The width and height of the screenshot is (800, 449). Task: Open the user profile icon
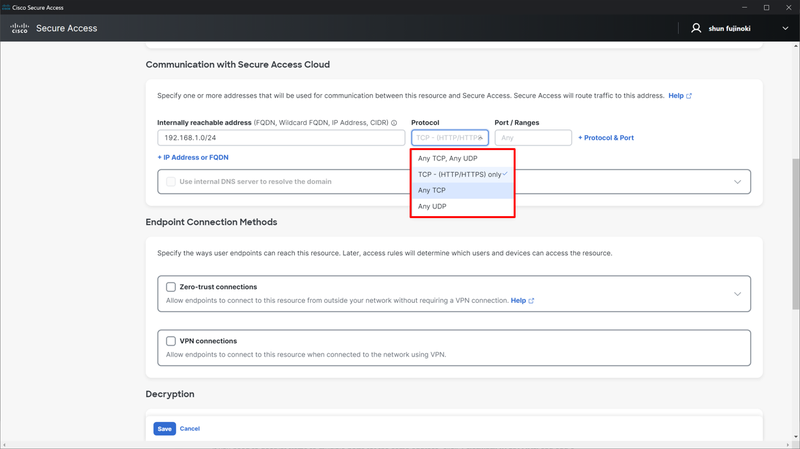point(696,28)
